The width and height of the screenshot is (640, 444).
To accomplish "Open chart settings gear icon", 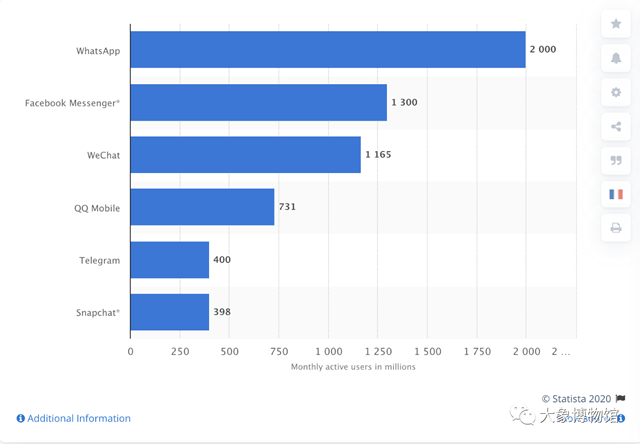I will (616, 92).
